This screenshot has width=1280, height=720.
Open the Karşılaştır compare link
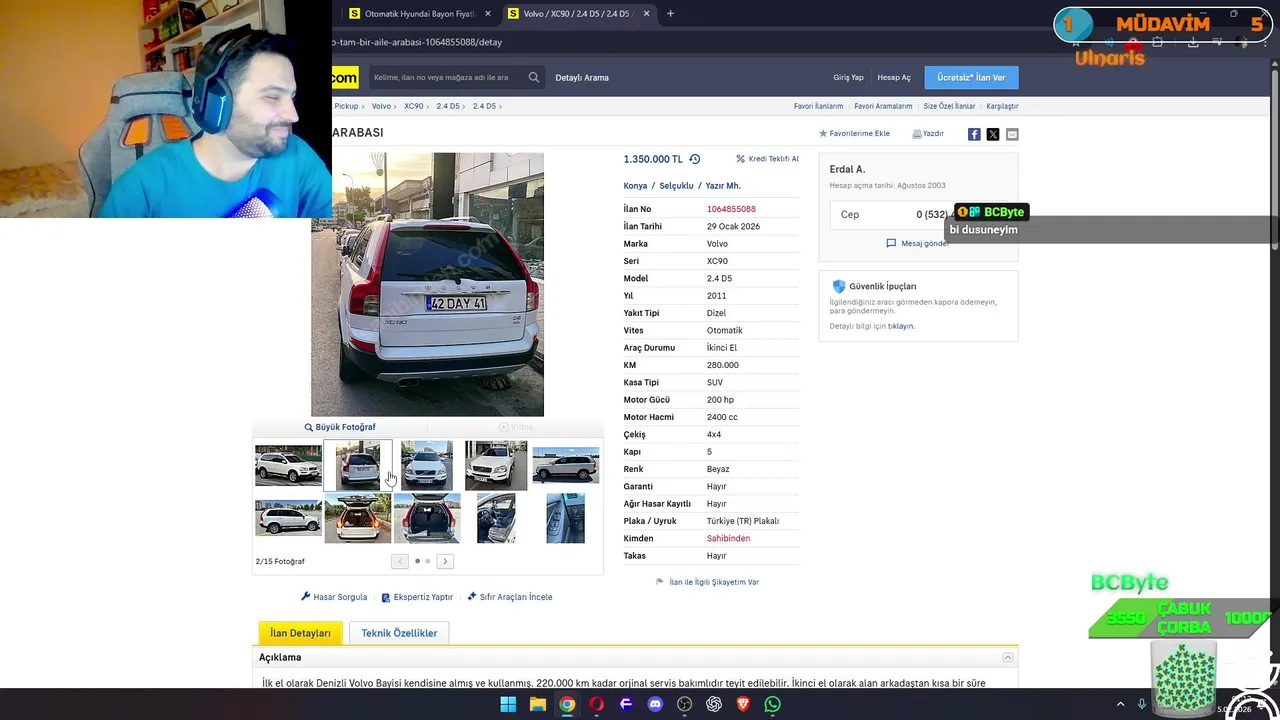(1002, 106)
